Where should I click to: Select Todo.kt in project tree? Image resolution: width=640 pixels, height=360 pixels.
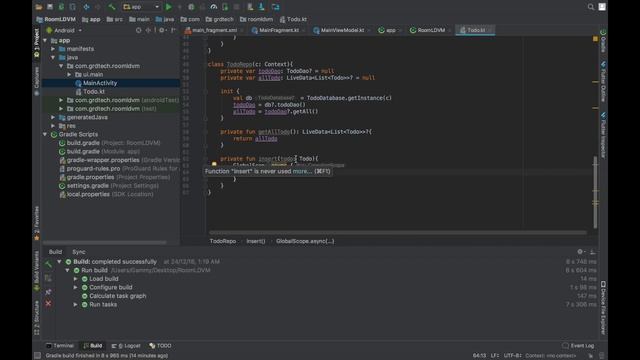click(94, 92)
